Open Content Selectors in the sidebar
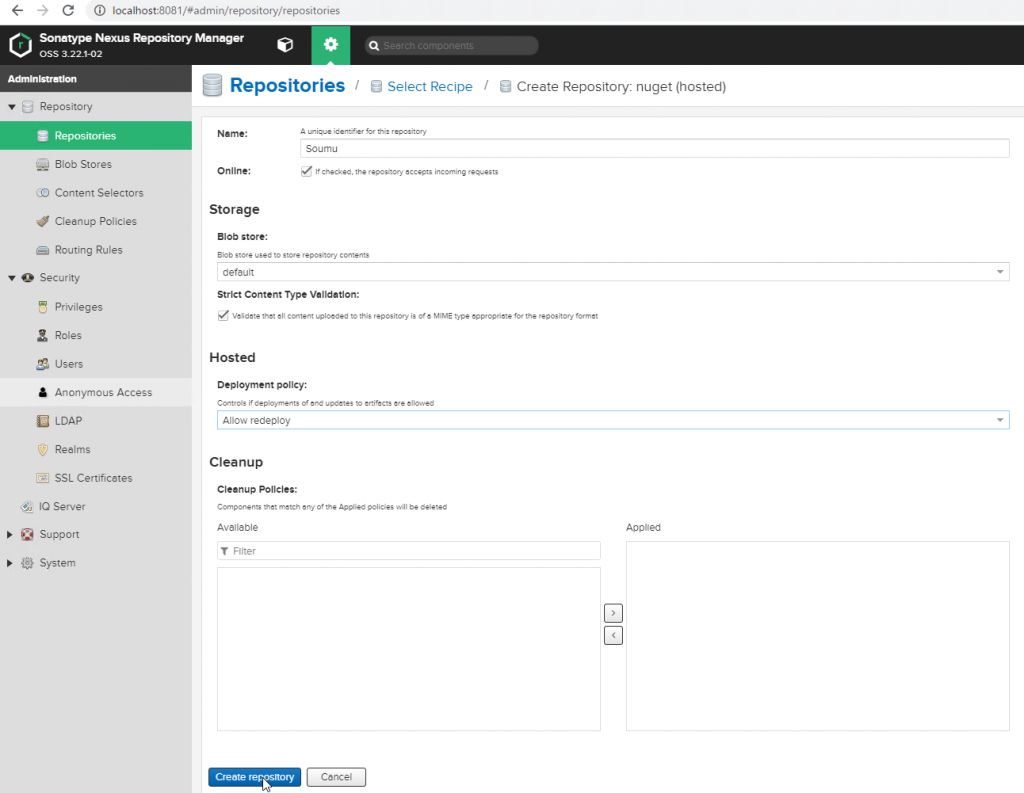The width and height of the screenshot is (1024, 793). [x=96, y=193]
